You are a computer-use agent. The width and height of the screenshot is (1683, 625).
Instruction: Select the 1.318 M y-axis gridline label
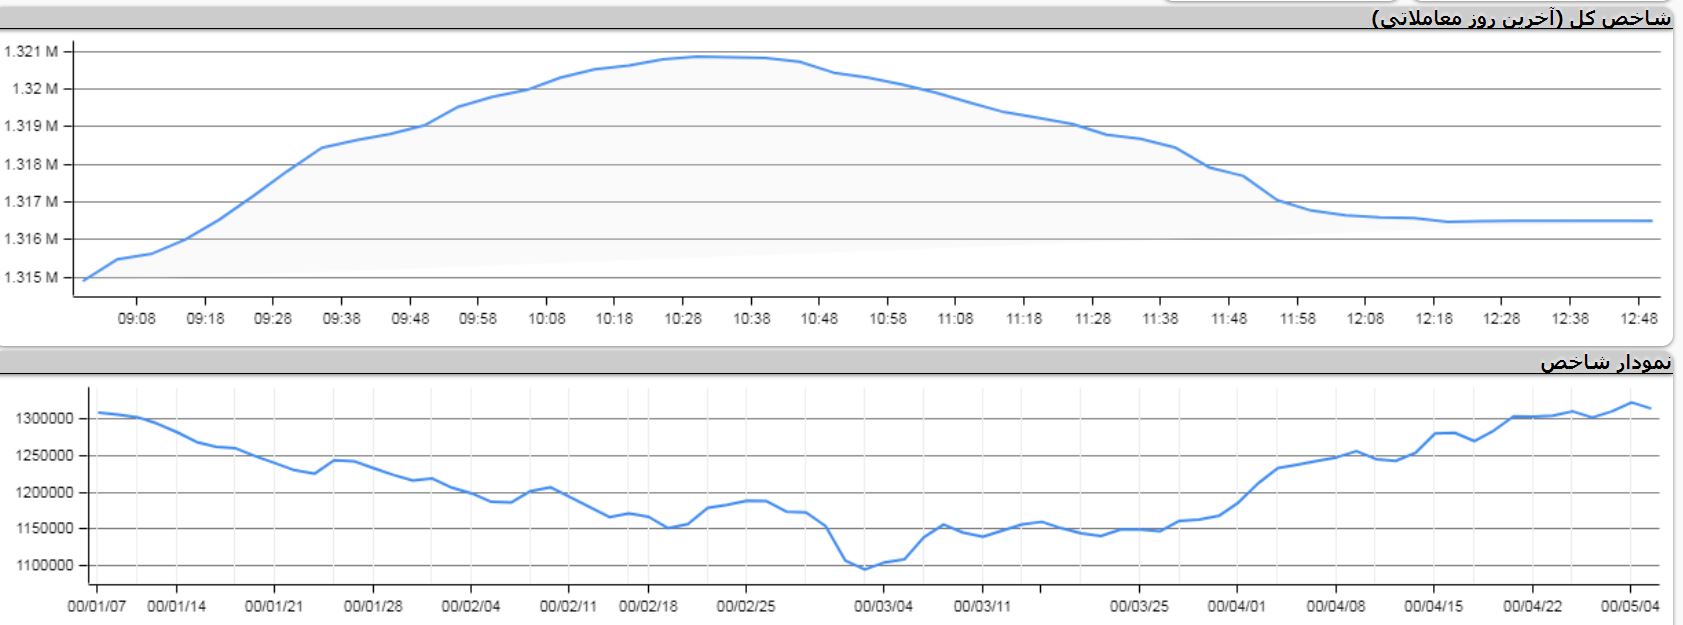tap(31, 164)
